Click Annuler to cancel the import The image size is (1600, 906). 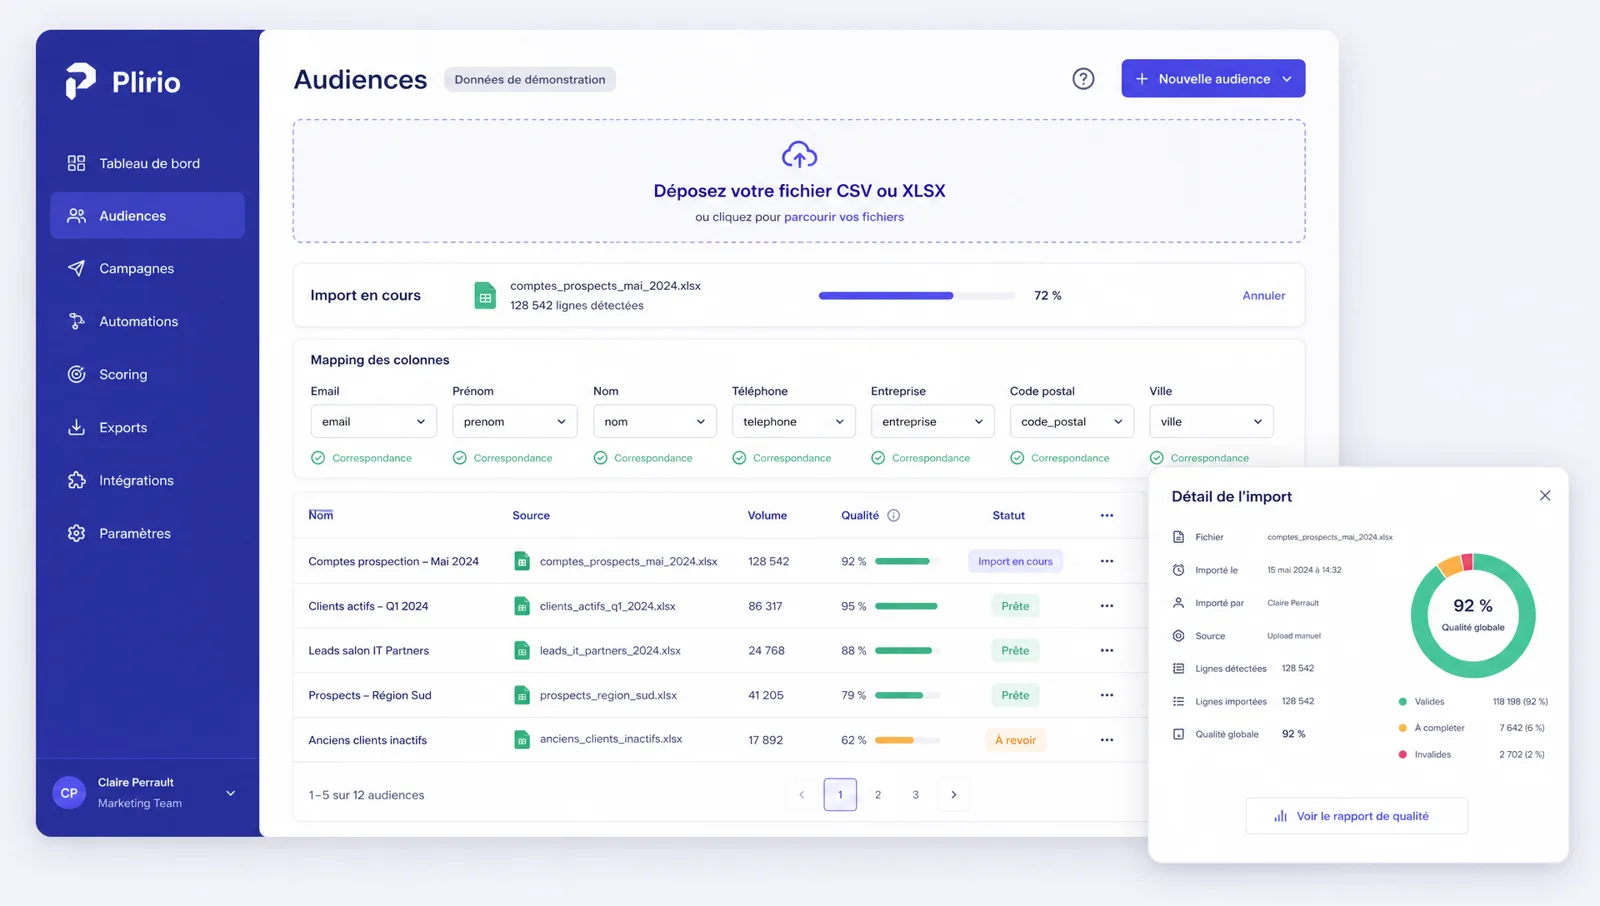[1264, 295]
